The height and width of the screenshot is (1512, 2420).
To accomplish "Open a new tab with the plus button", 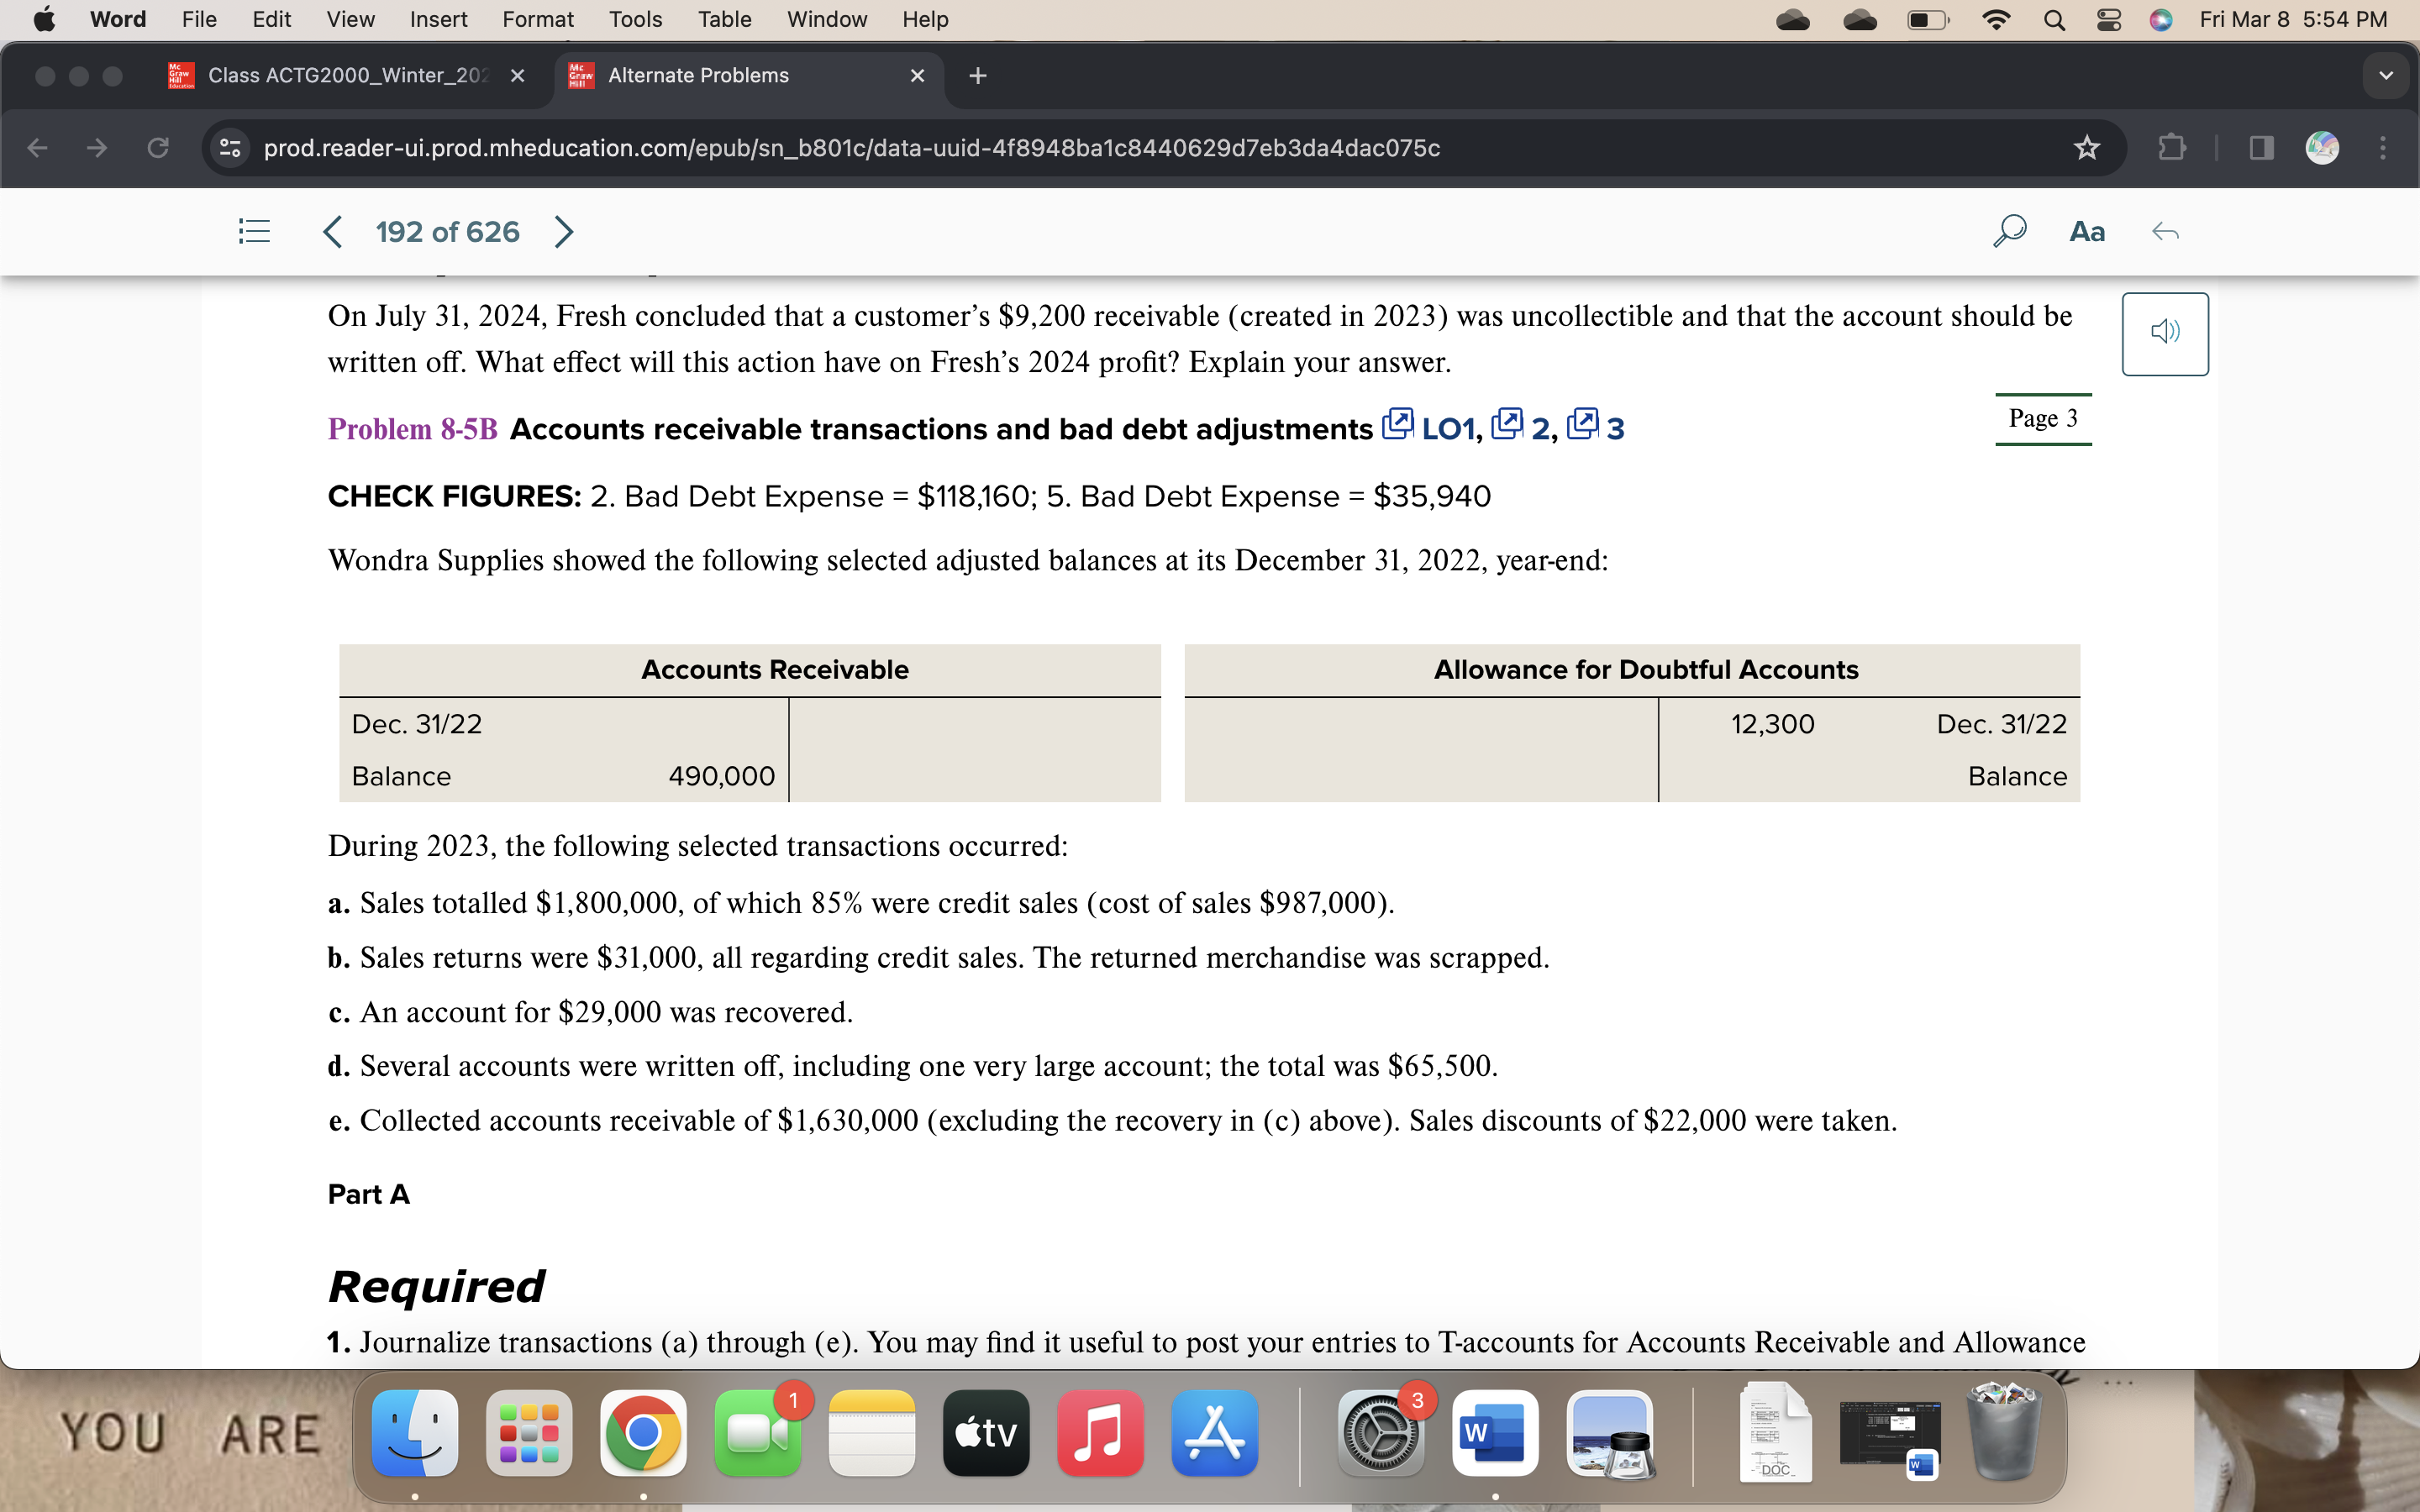I will click(x=977, y=75).
